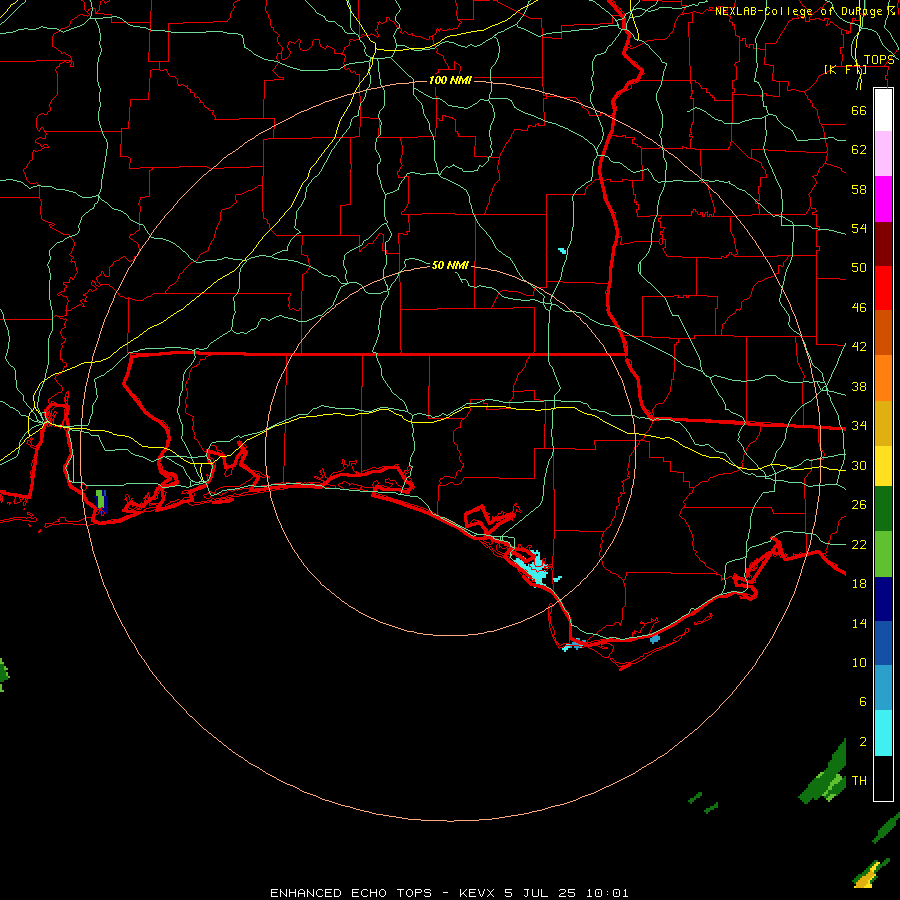Click the large cyan echo on the coastline

click(534, 569)
